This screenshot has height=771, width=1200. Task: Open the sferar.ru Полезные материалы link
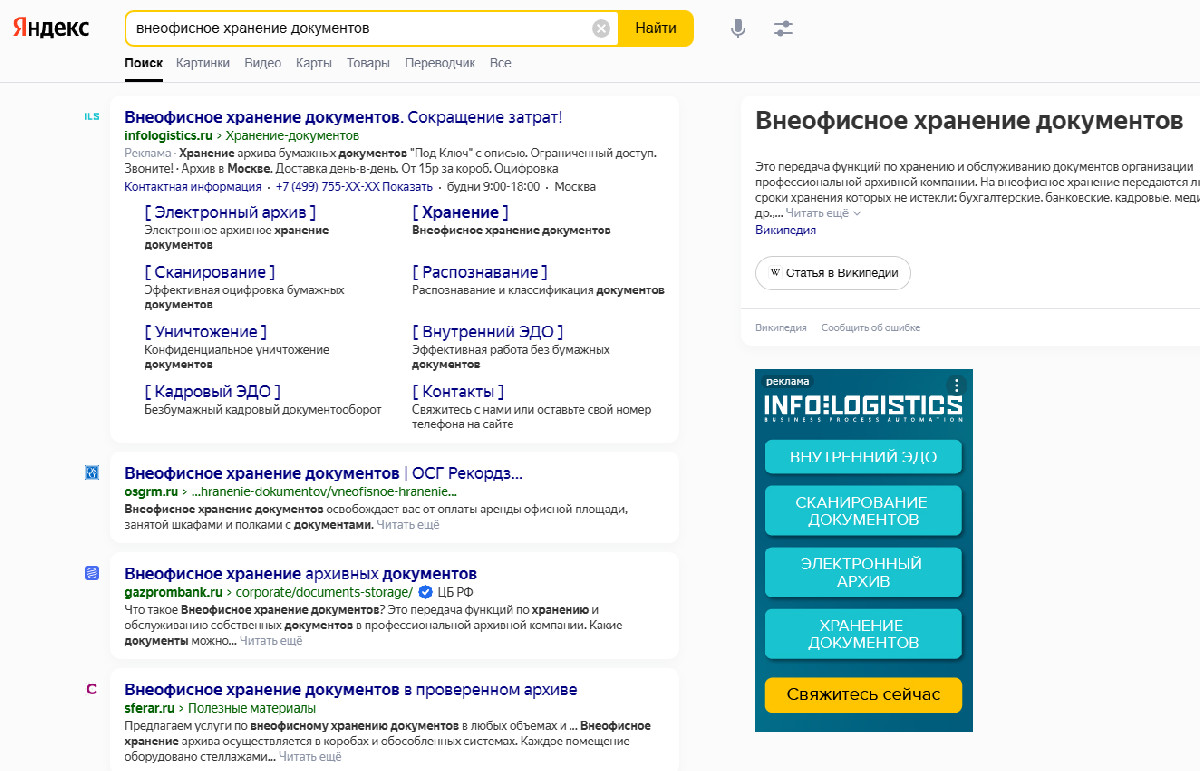(x=220, y=708)
